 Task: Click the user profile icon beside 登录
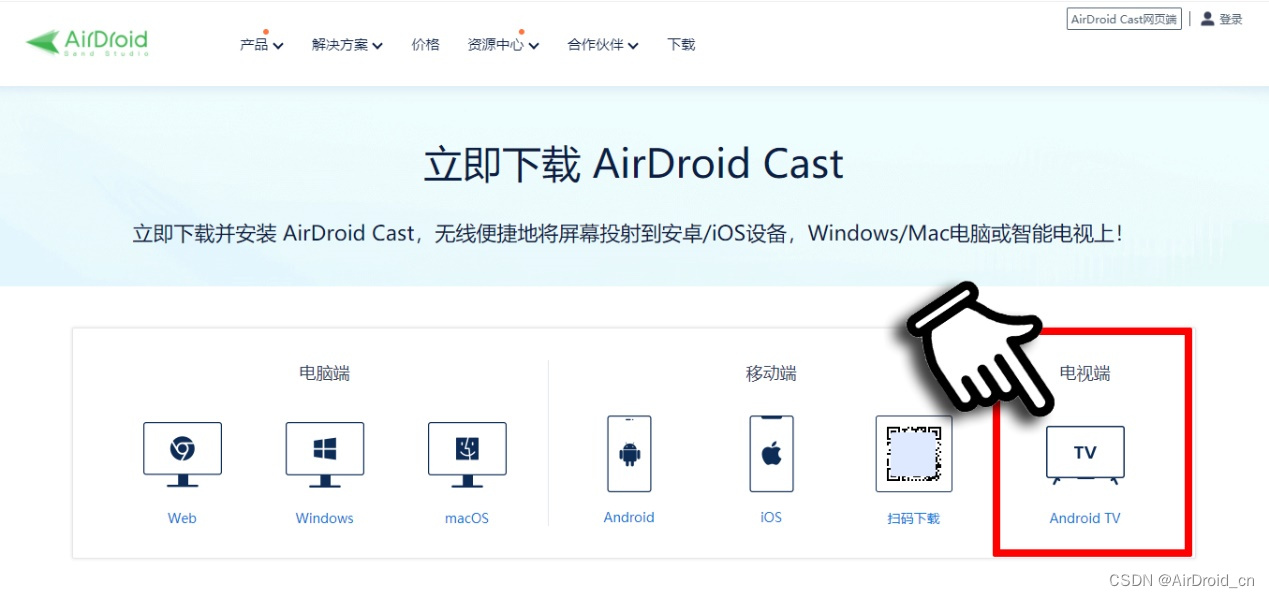1207,18
